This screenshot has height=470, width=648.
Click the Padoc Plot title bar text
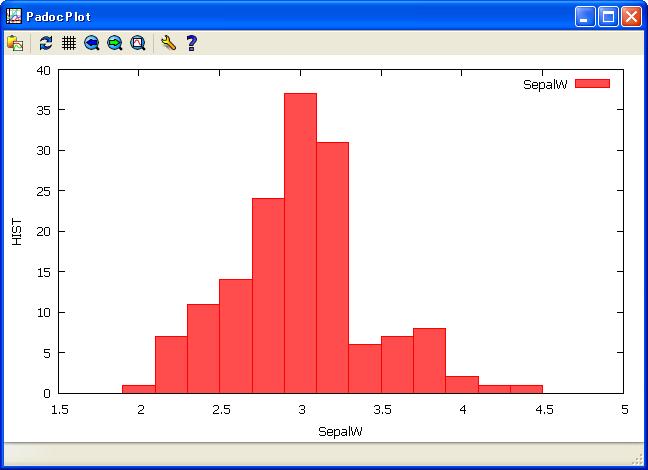click(x=58, y=17)
